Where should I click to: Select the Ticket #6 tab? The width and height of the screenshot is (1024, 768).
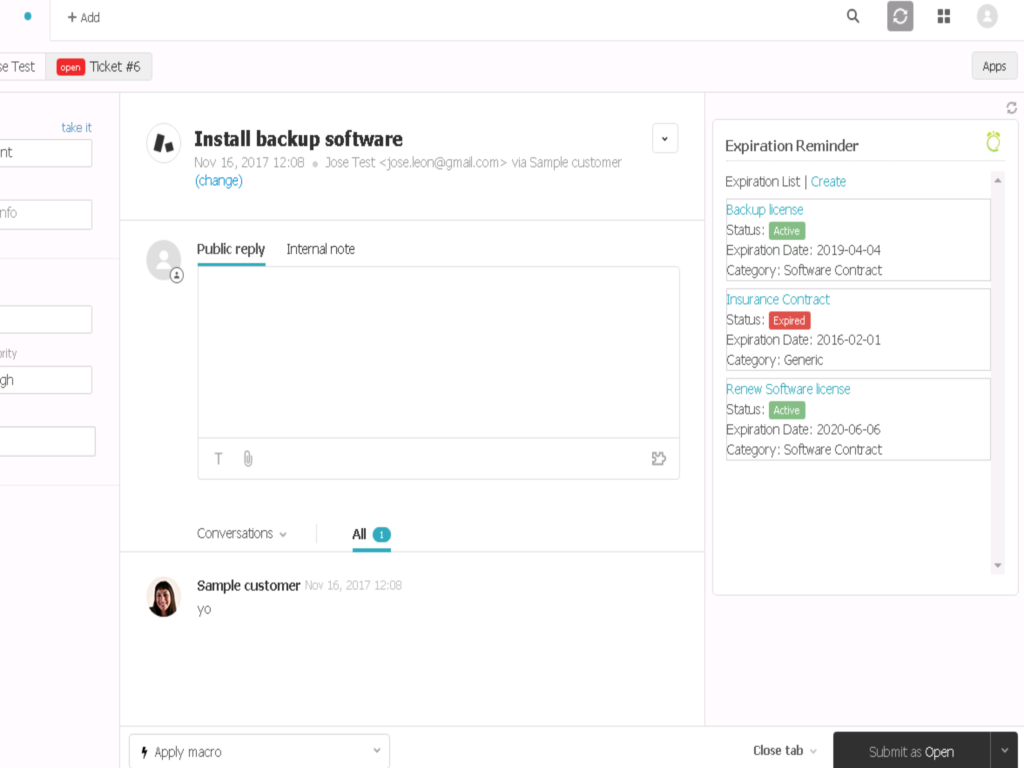[x=104, y=67]
